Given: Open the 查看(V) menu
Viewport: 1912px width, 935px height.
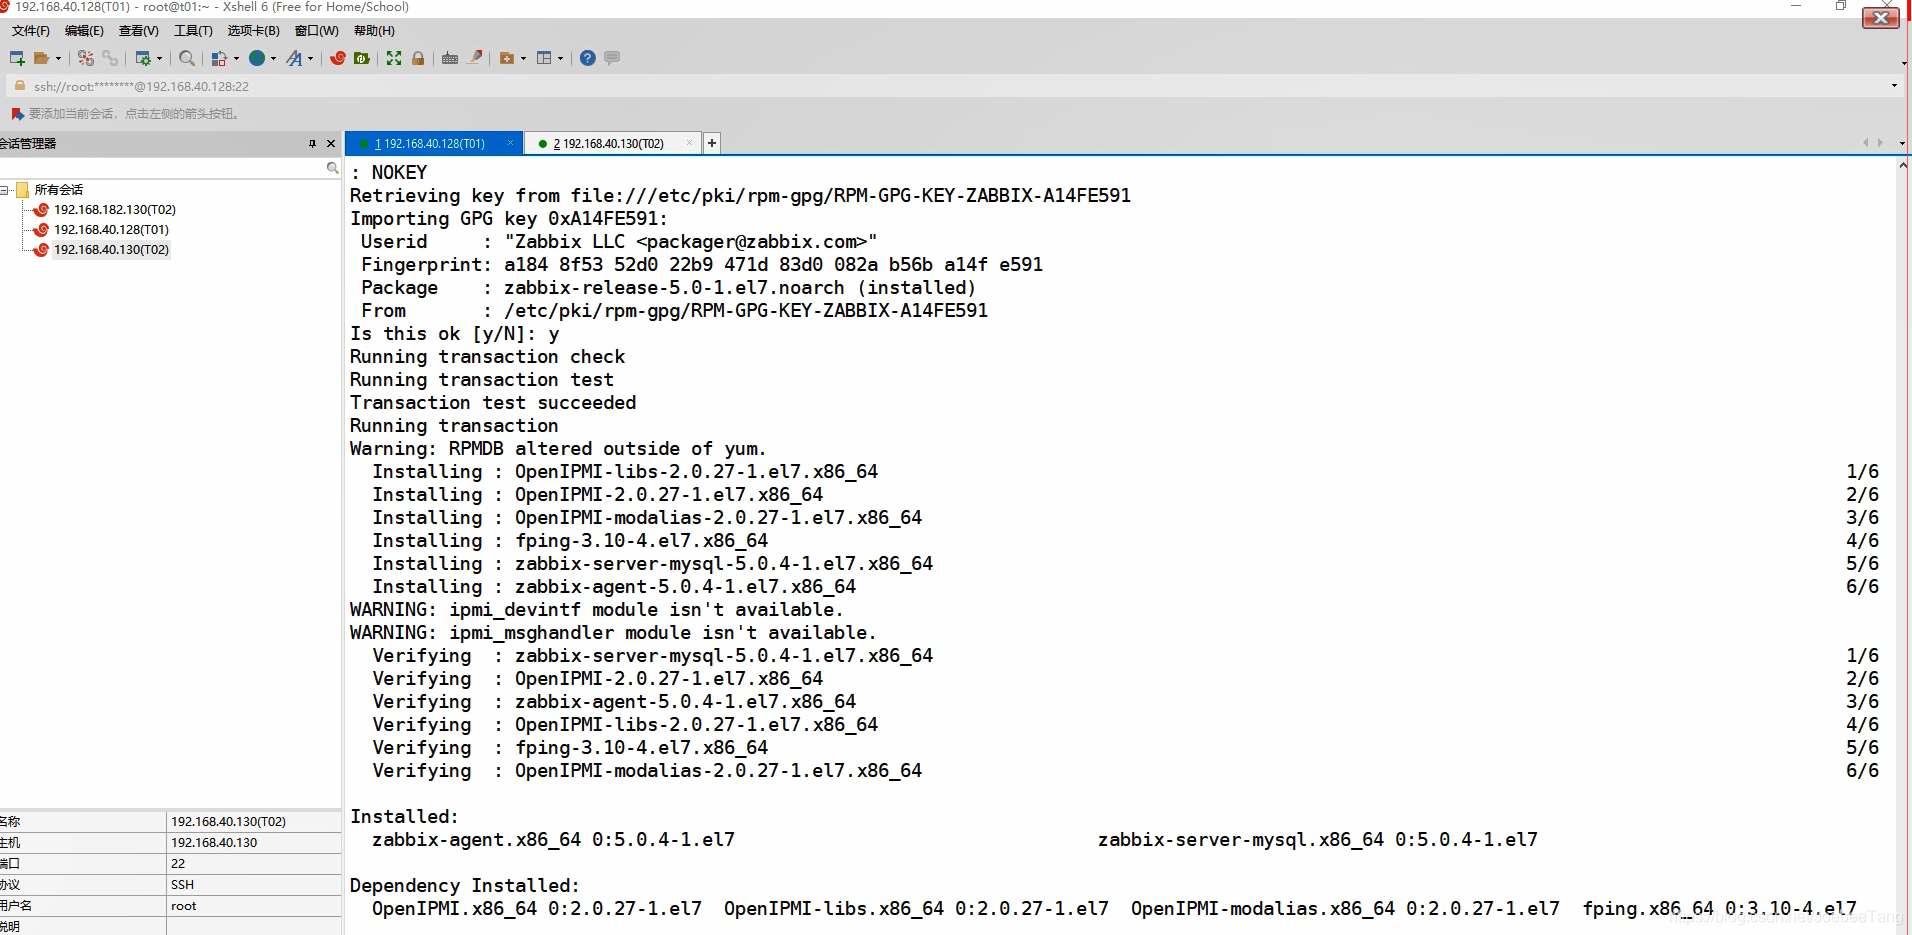Looking at the screenshot, I should pyautogui.click(x=138, y=31).
